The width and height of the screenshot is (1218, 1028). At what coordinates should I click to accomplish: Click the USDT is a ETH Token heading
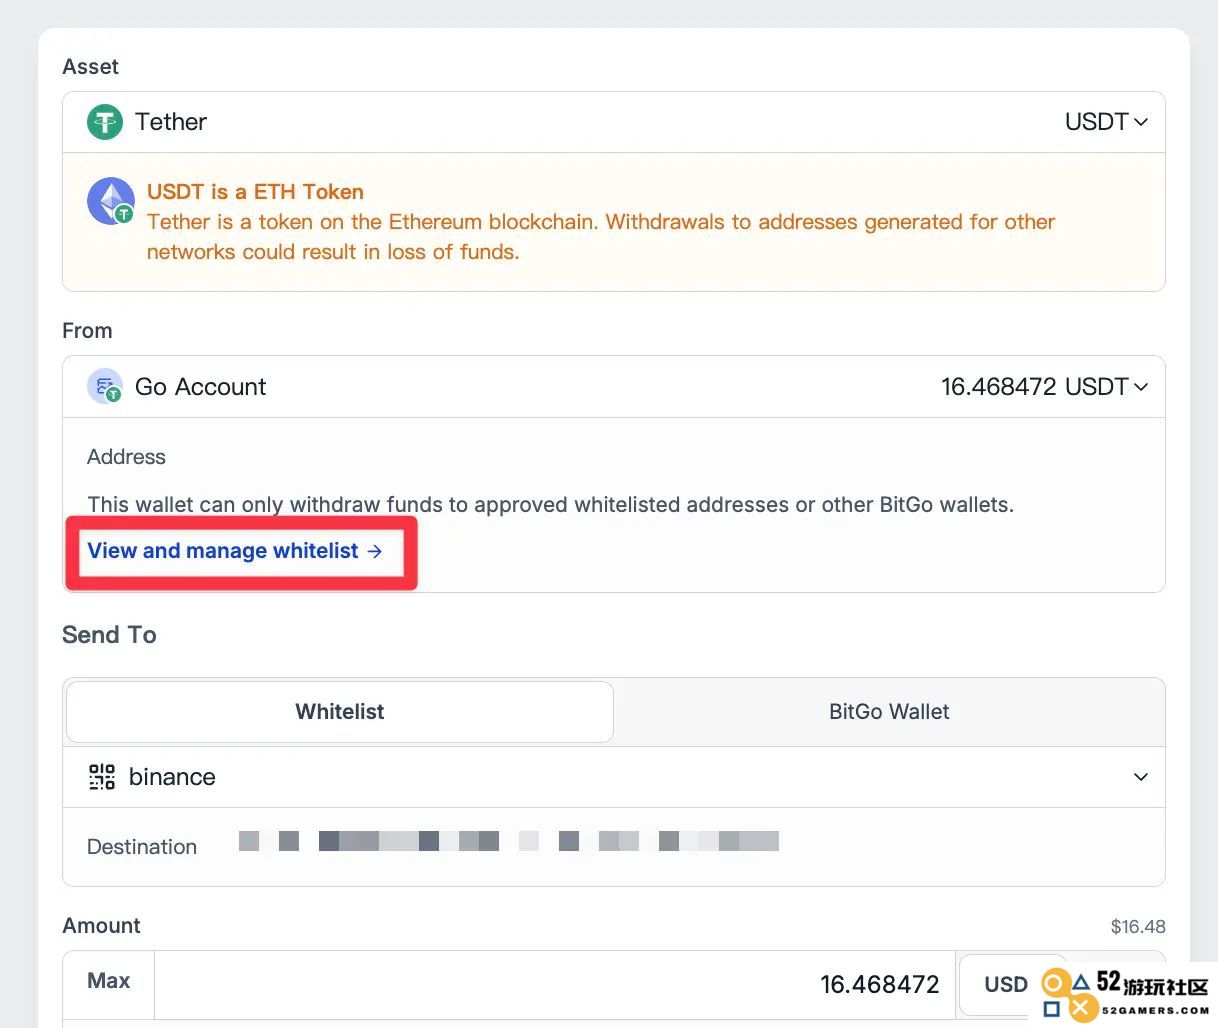click(x=255, y=192)
